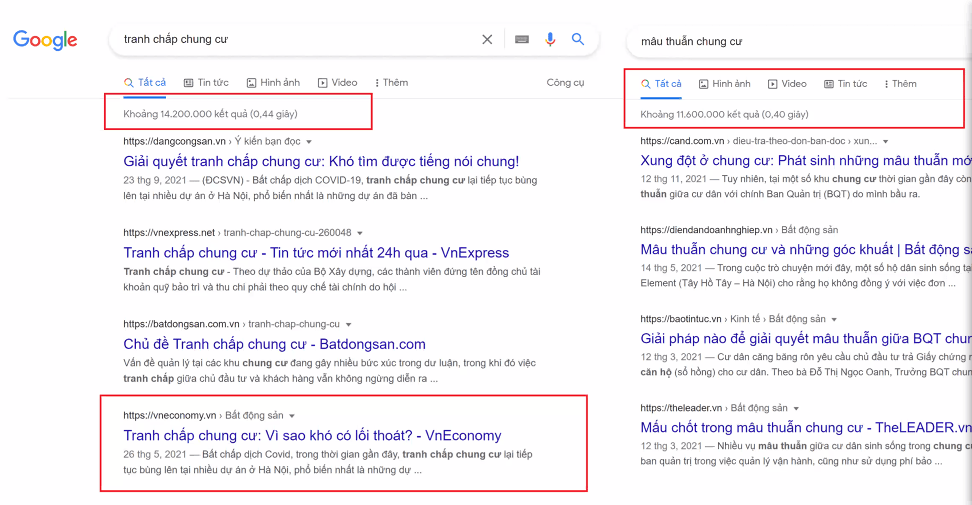972x505 pixels.
Task: Expand the cand.com.vn result options arrow
Action: point(886,141)
